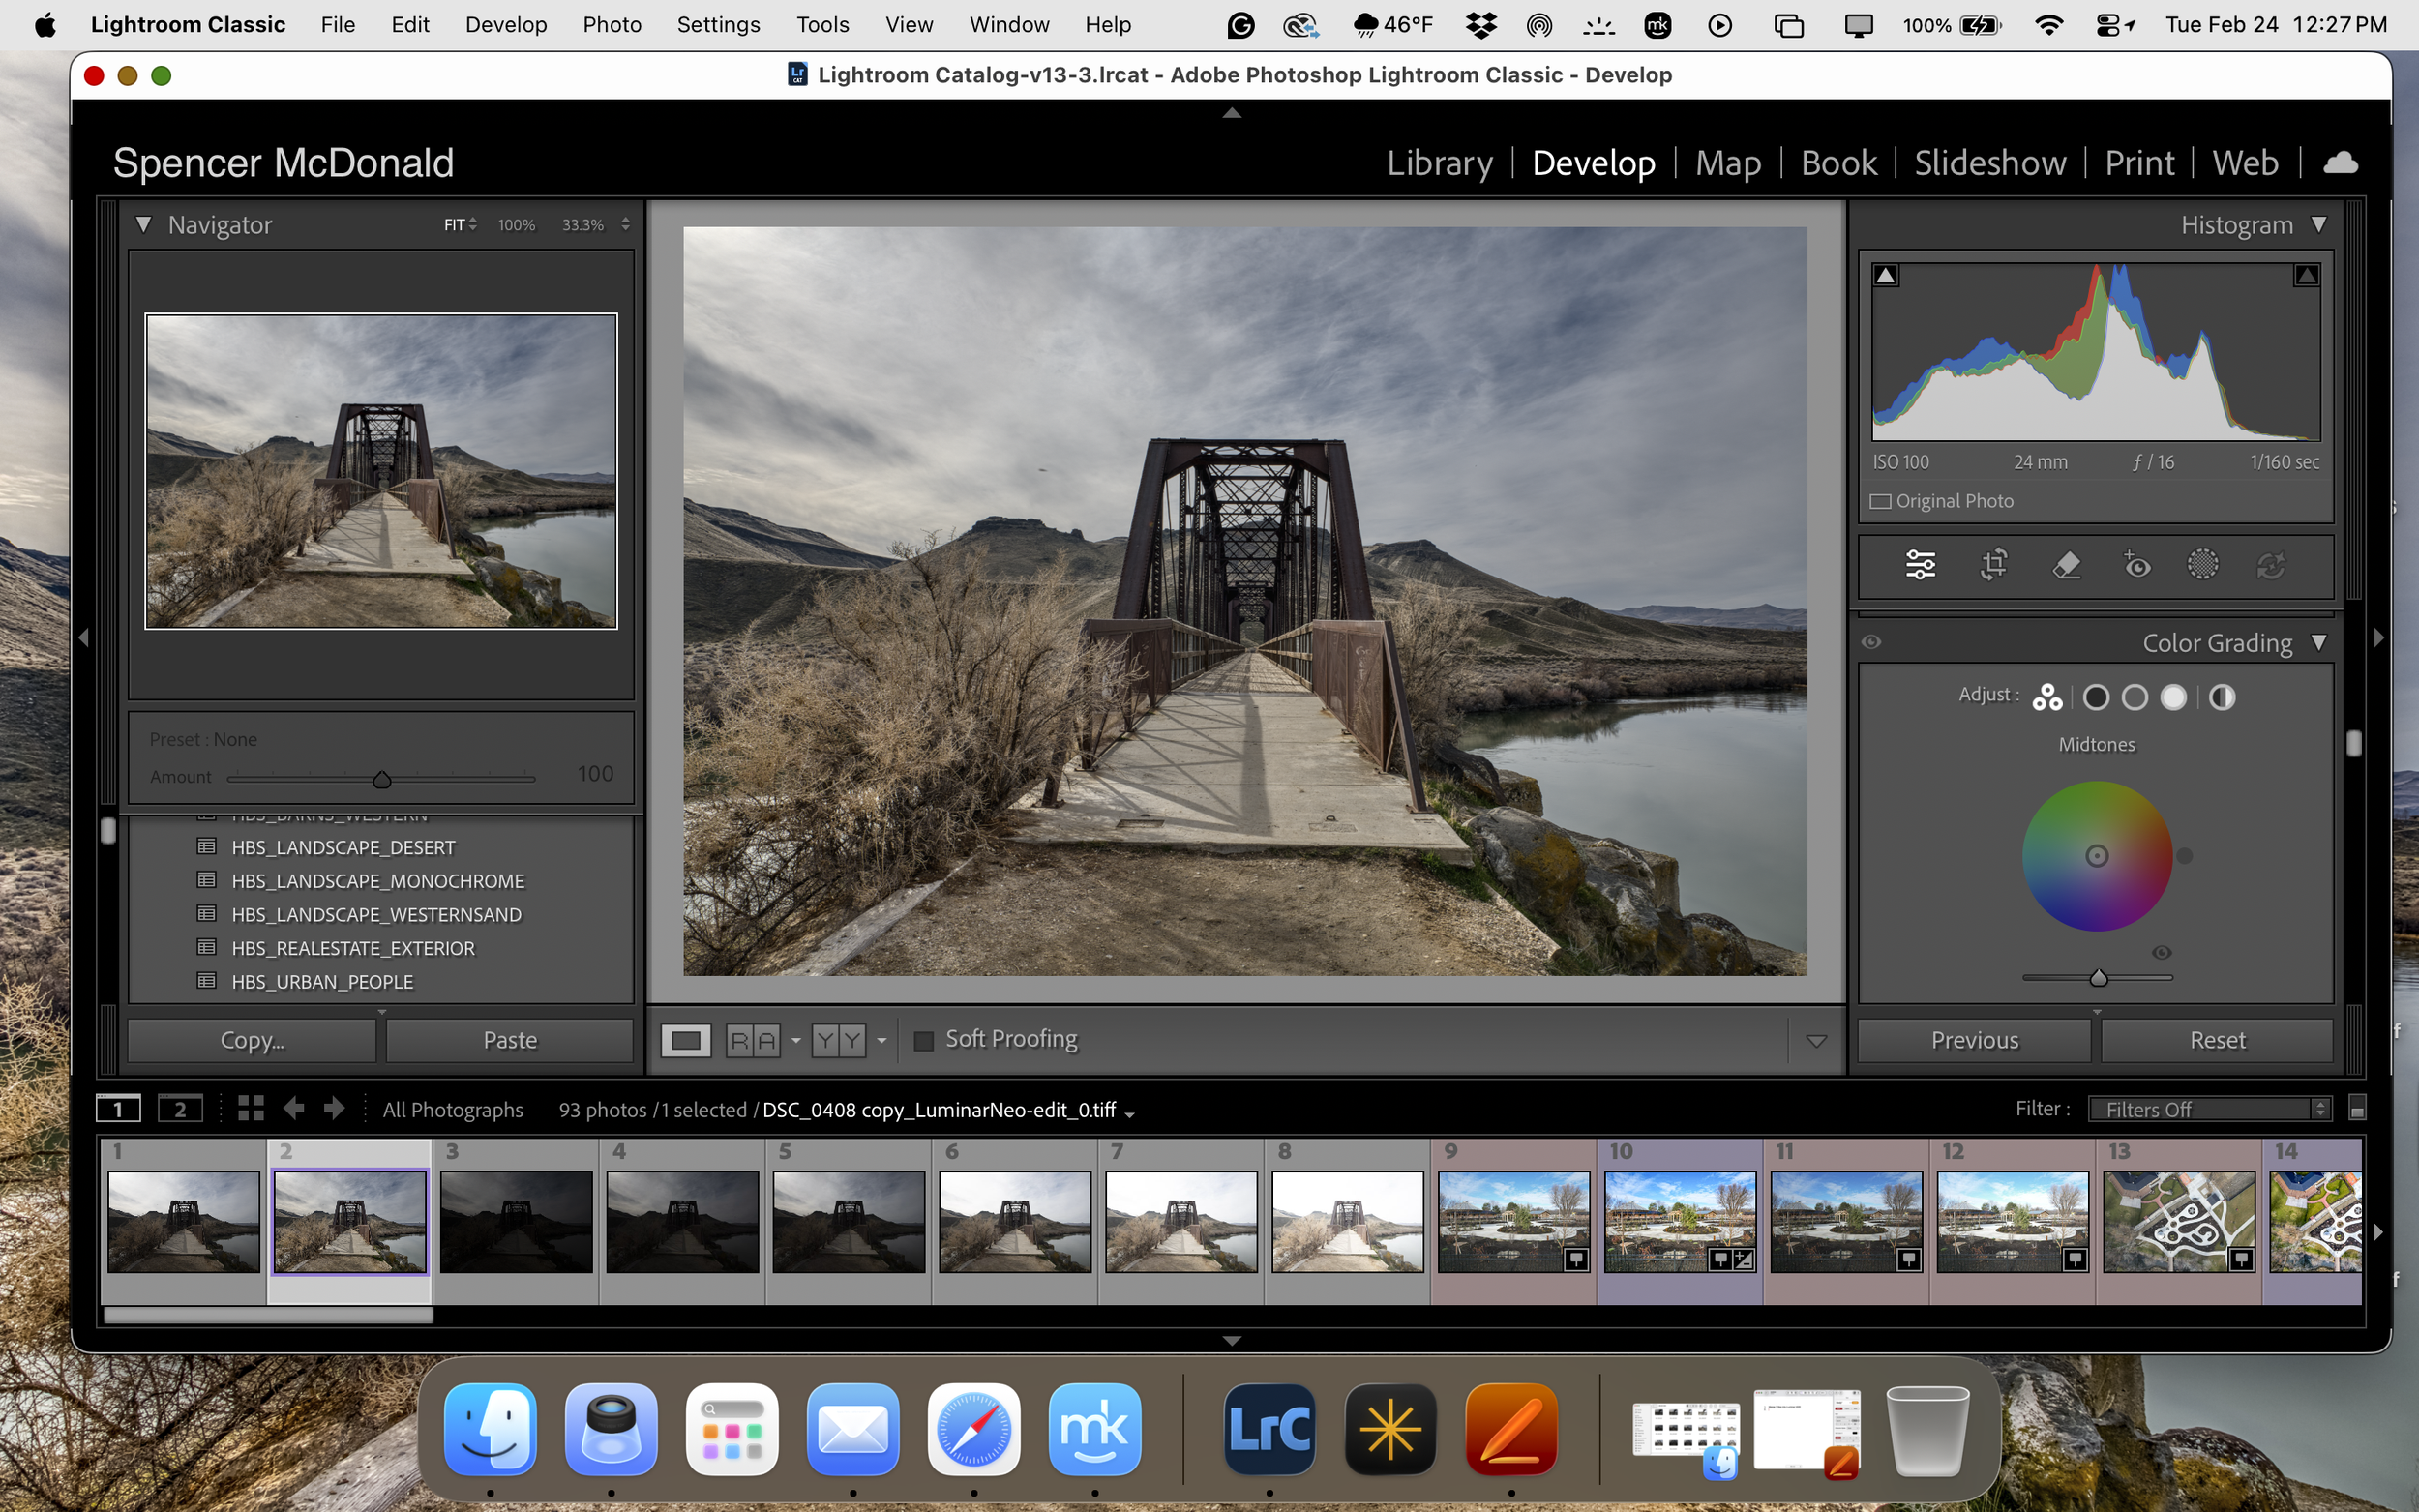
Task: Open the Develop menu in the menu bar
Action: 505,24
